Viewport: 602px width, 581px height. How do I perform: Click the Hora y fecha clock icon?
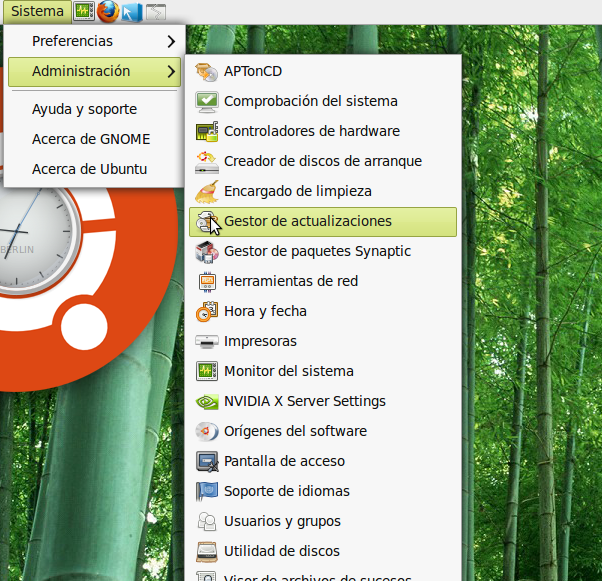[x=207, y=311]
